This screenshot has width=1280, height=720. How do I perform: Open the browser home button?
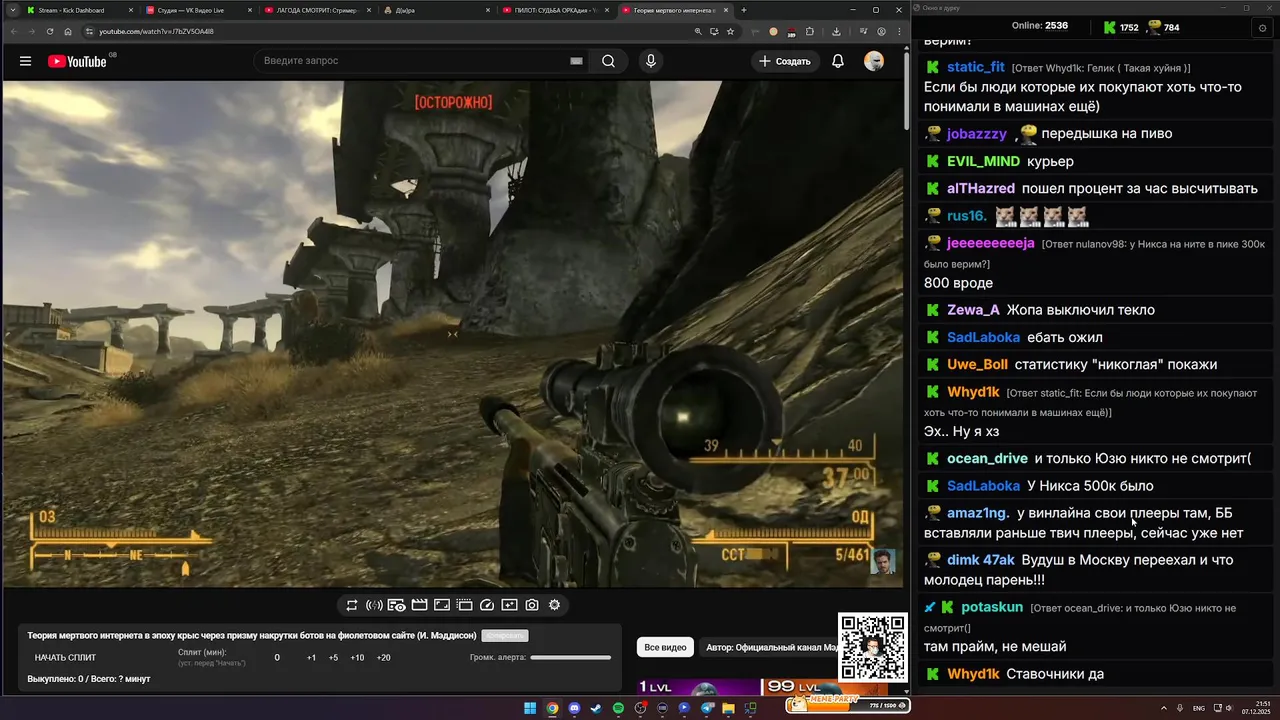click(x=68, y=31)
